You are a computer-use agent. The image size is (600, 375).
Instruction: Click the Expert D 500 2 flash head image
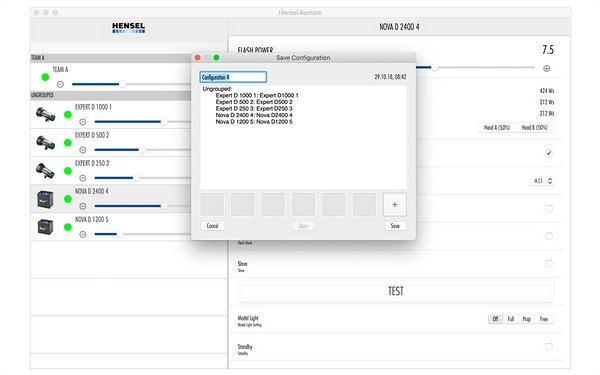pyautogui.click(x=46, y=143)
